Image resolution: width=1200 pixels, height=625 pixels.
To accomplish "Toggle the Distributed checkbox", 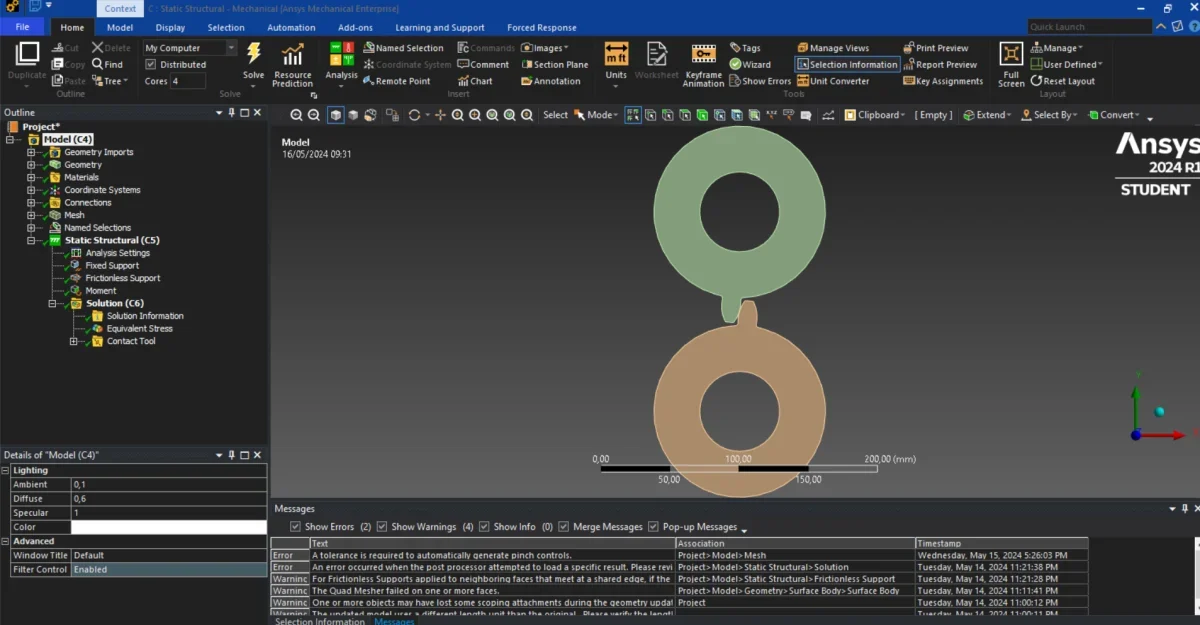I will [151, 65].
